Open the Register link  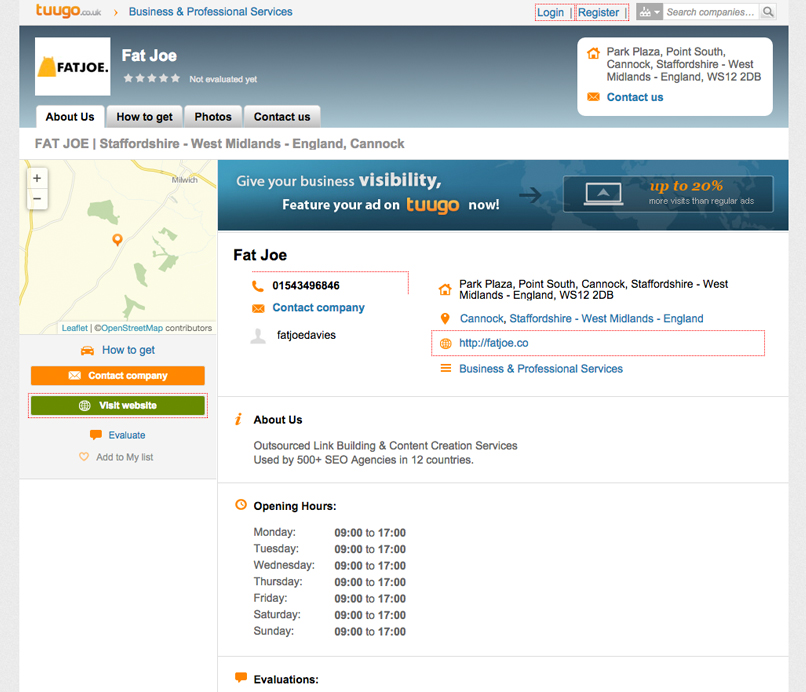598,12
